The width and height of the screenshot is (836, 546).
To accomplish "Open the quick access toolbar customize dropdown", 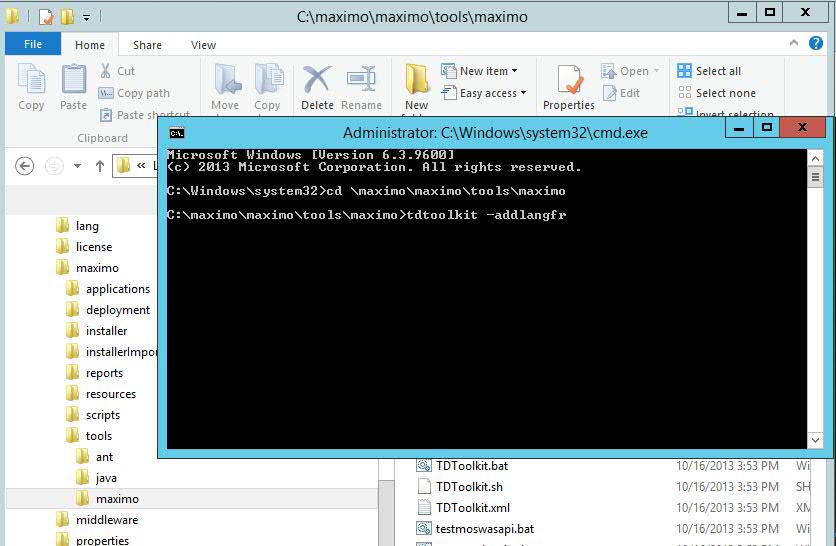I will (86, 18).
